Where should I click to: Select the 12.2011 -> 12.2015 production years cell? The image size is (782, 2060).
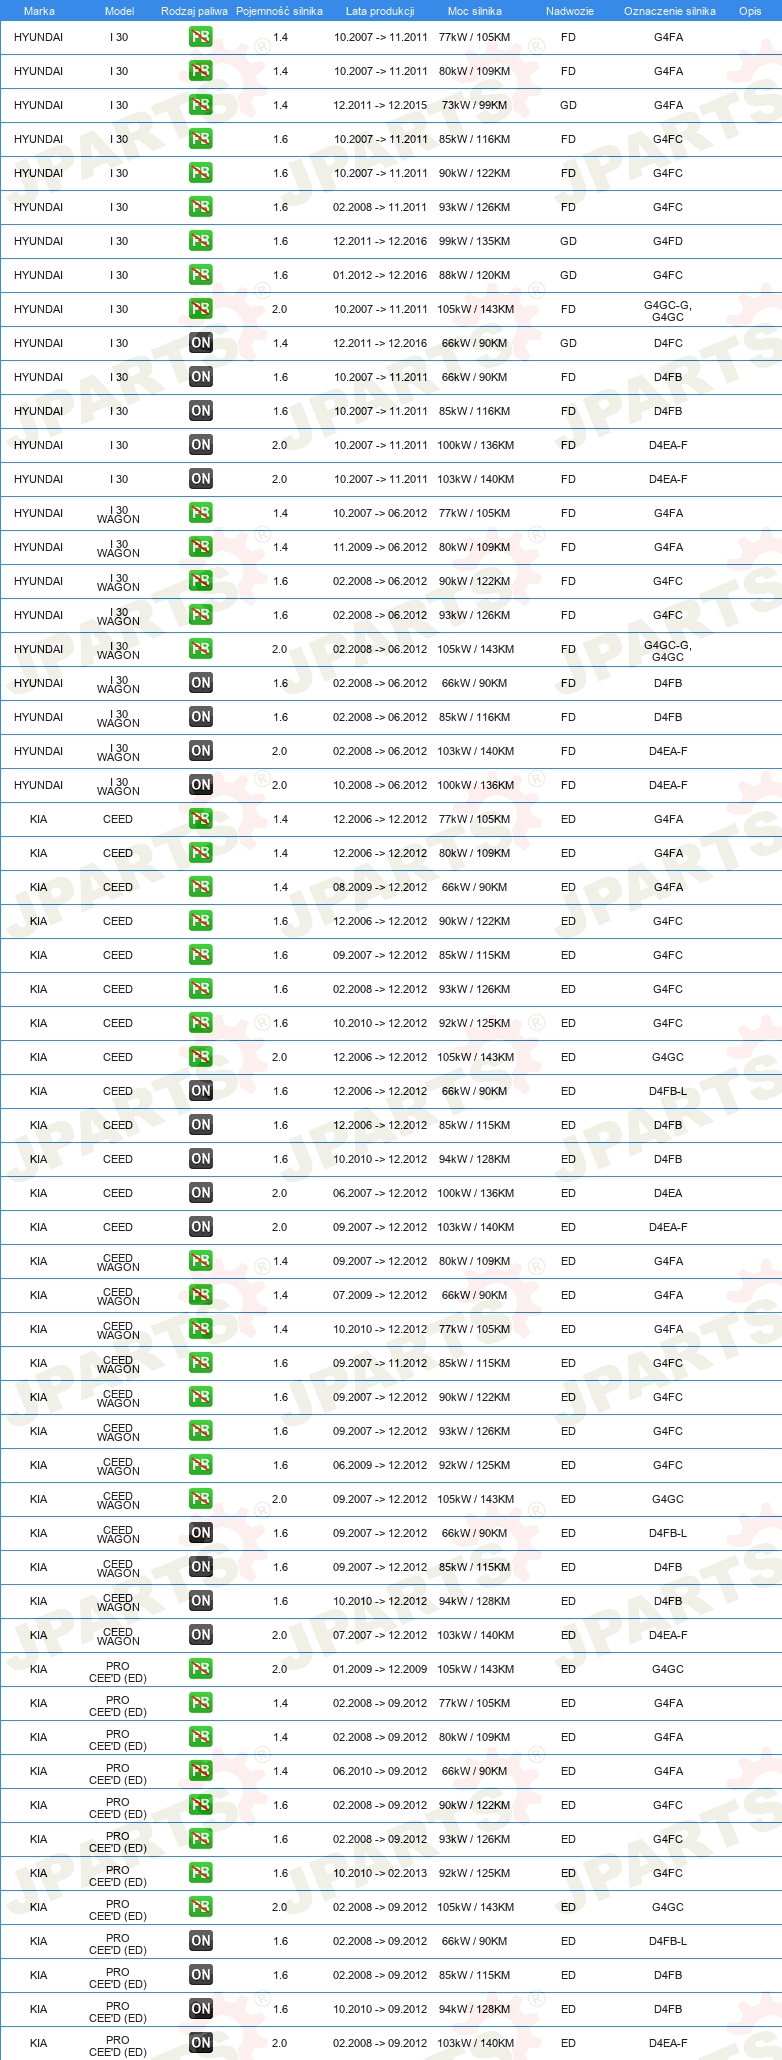pyautogui.click(x=380, y=105)
